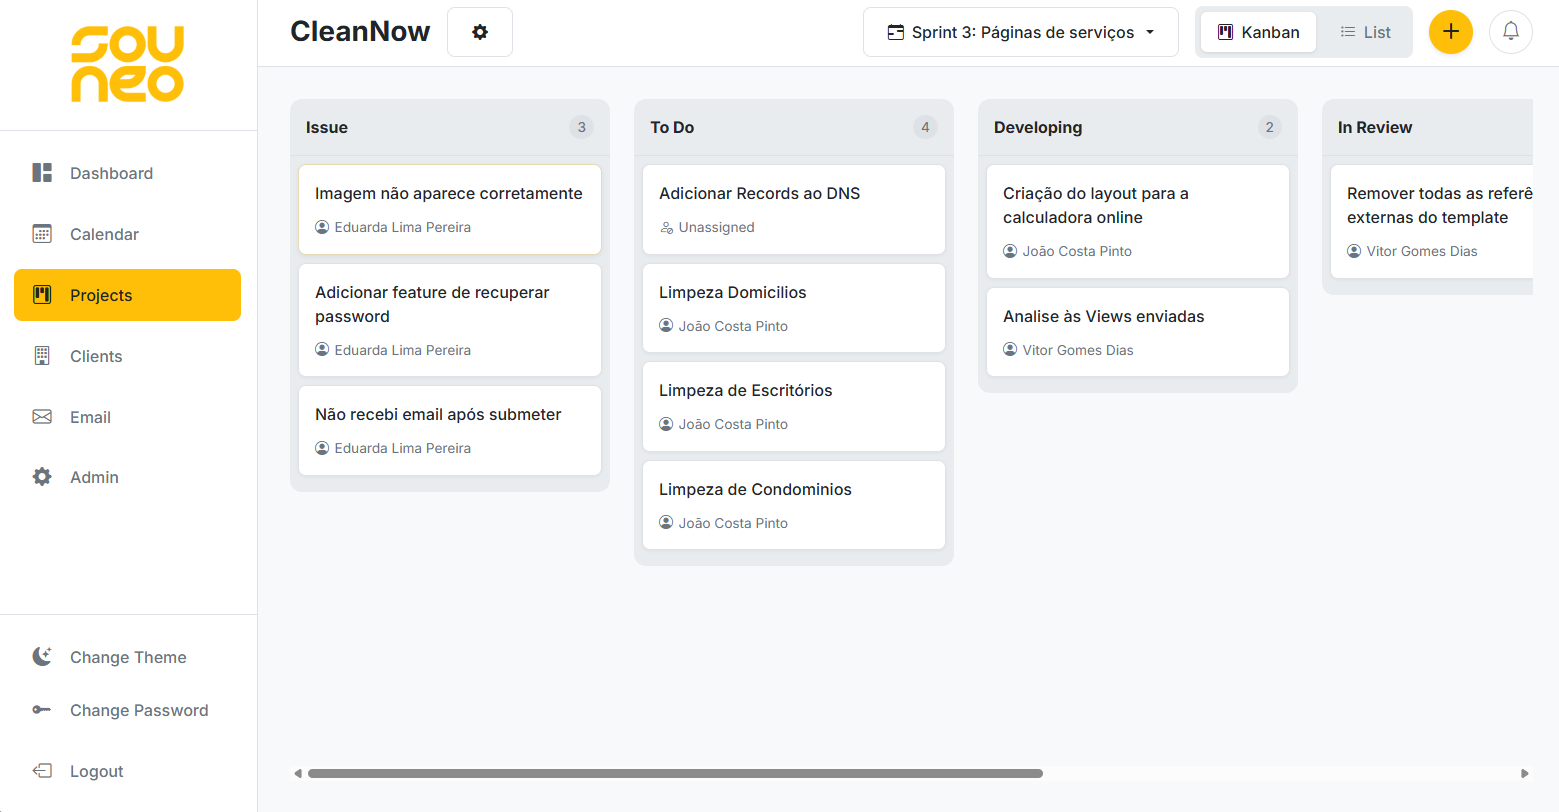Open the 'Imagem não aparece corretamente' card
This screenshot has height=812, width=1559.
coord(449,209)
